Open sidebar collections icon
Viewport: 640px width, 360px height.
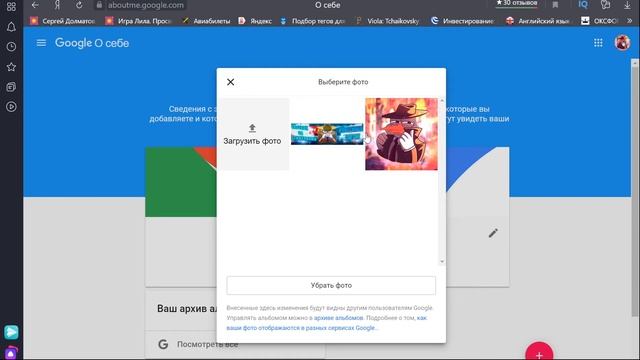(11, 87)
